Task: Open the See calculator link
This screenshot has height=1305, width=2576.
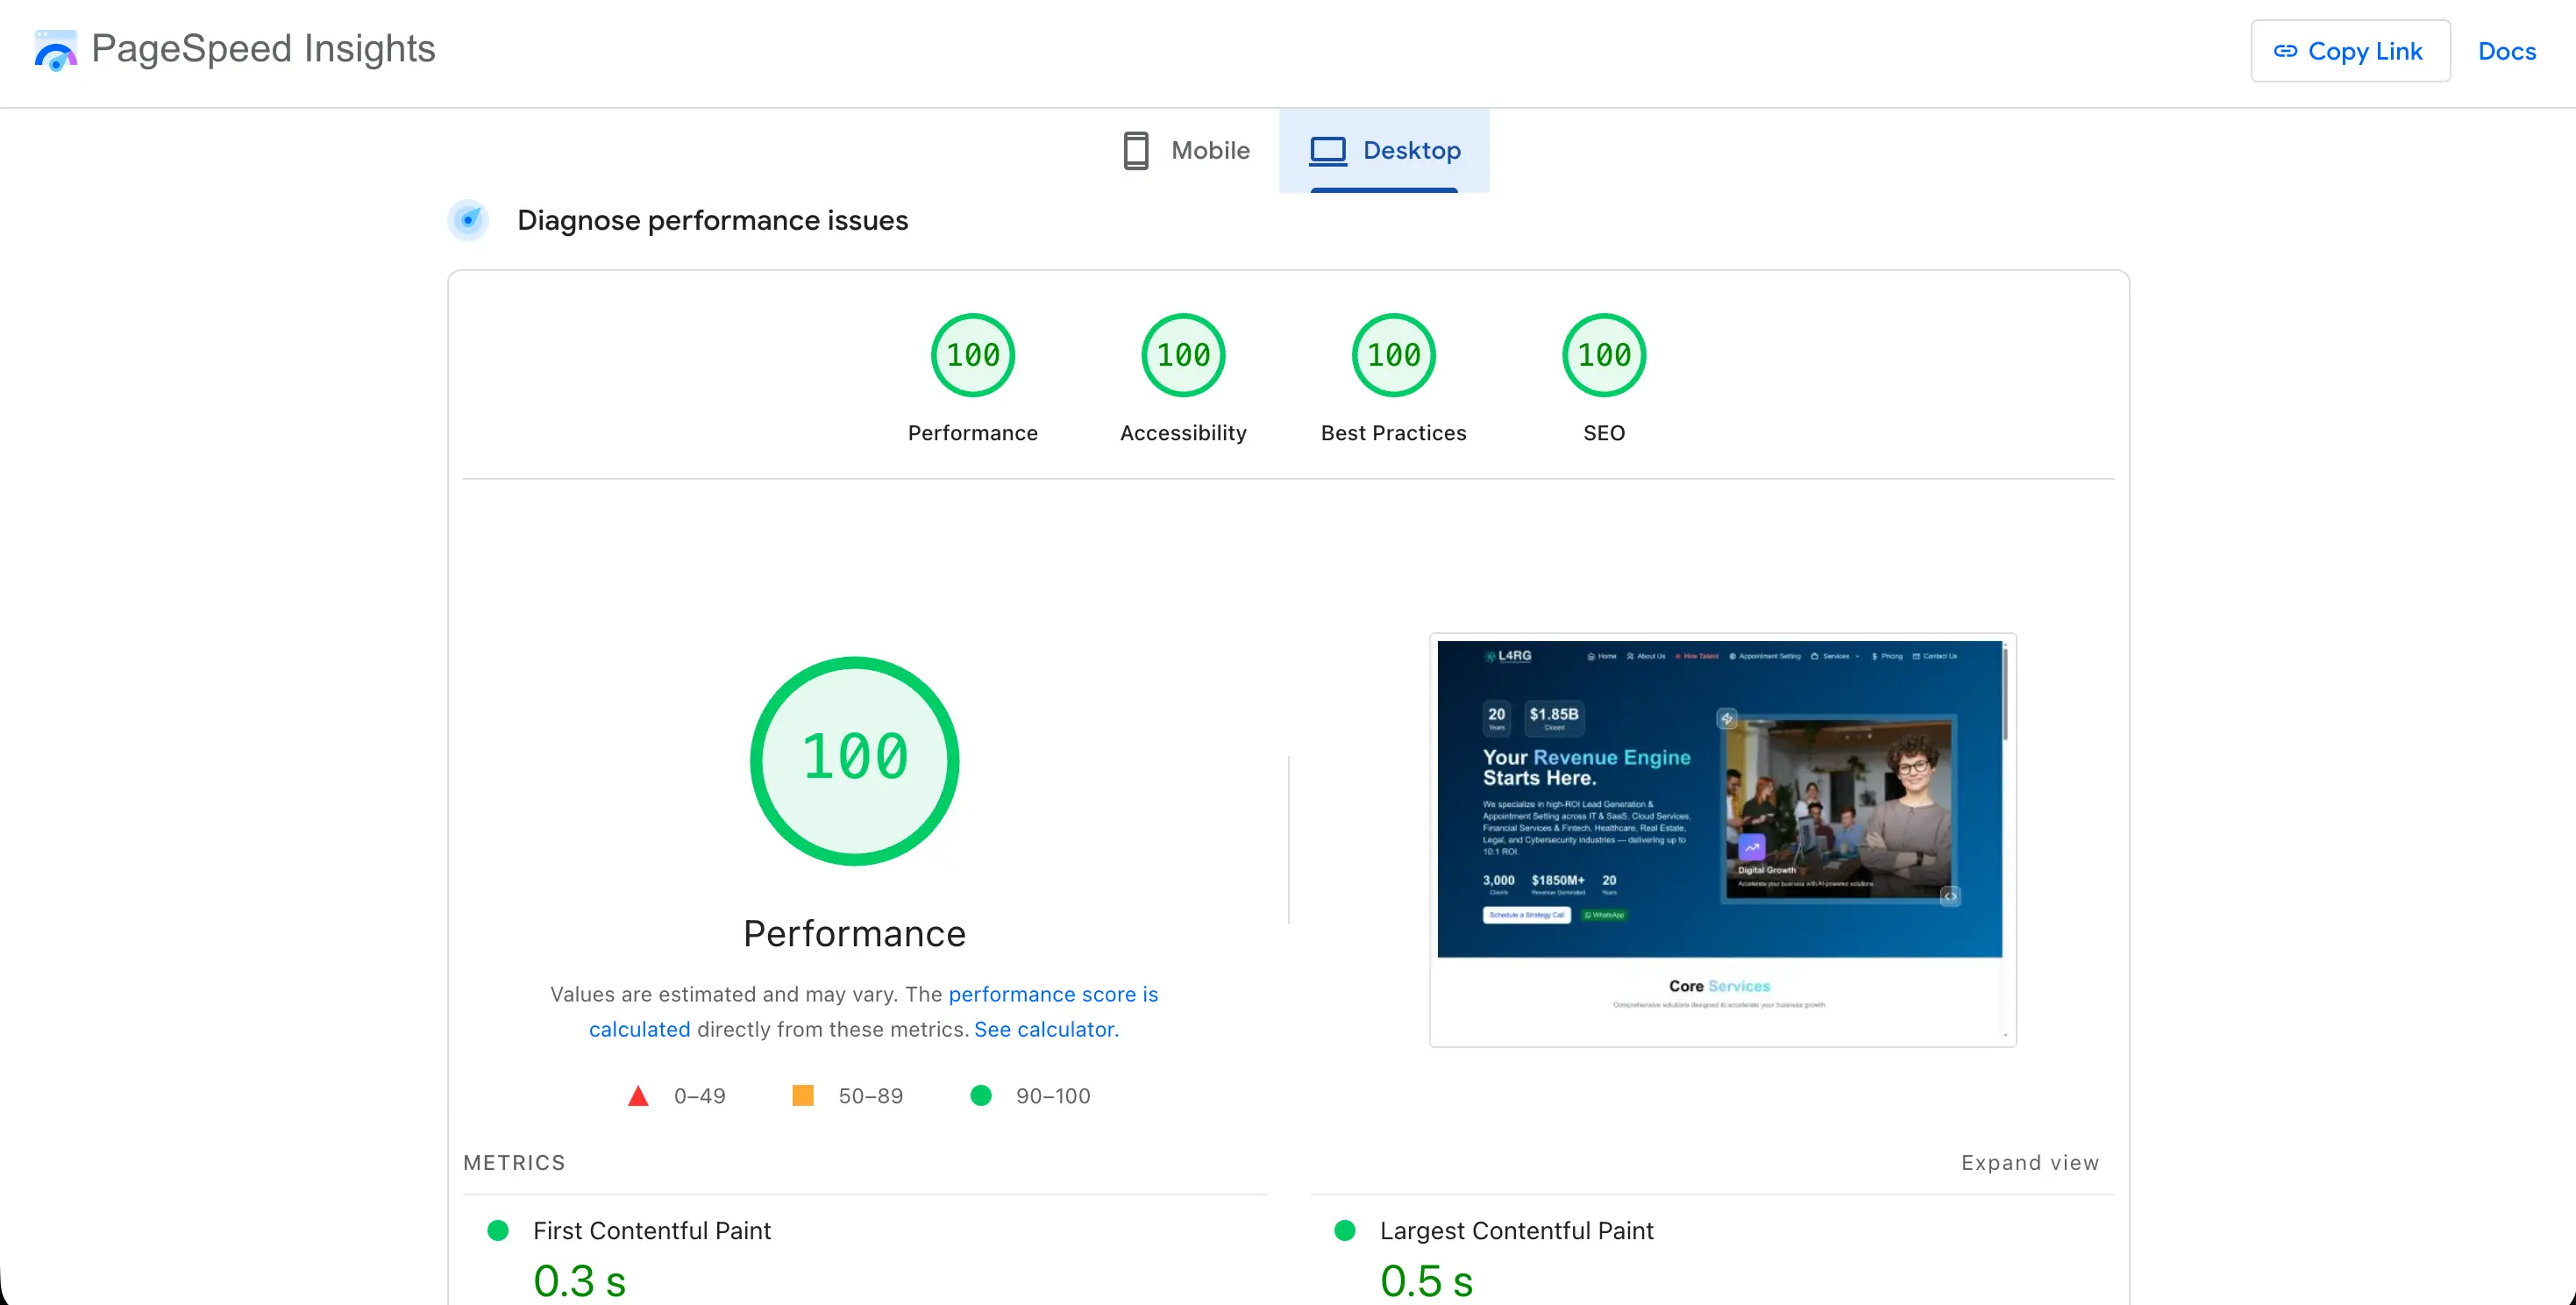Action: tap(1046, 1029)
